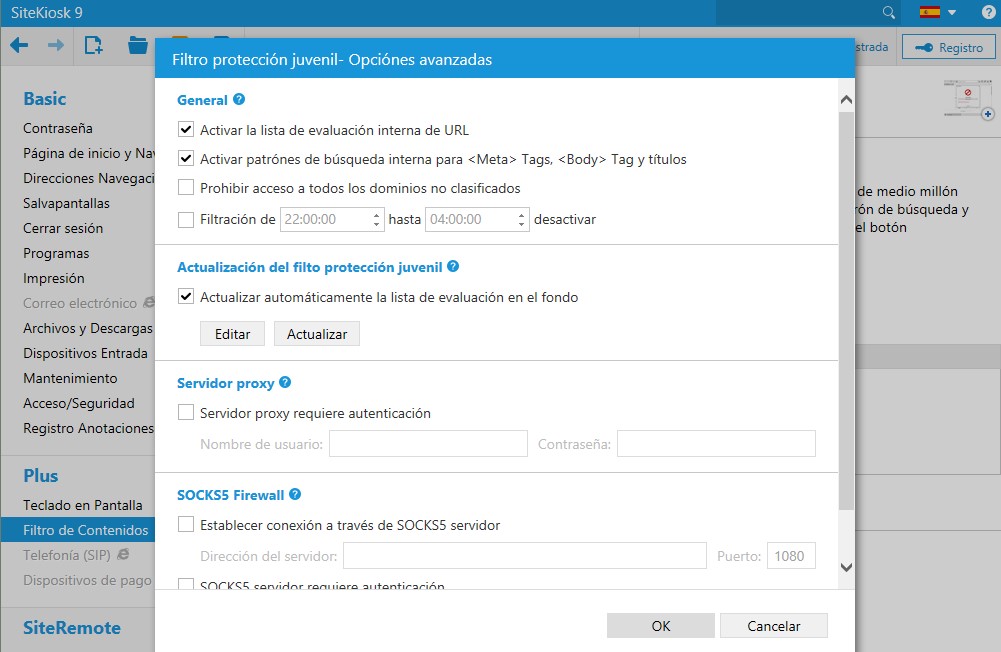
Task: Click help icon beside SOCKS5 Firewall heading
Action: click(x=295, y=495)
